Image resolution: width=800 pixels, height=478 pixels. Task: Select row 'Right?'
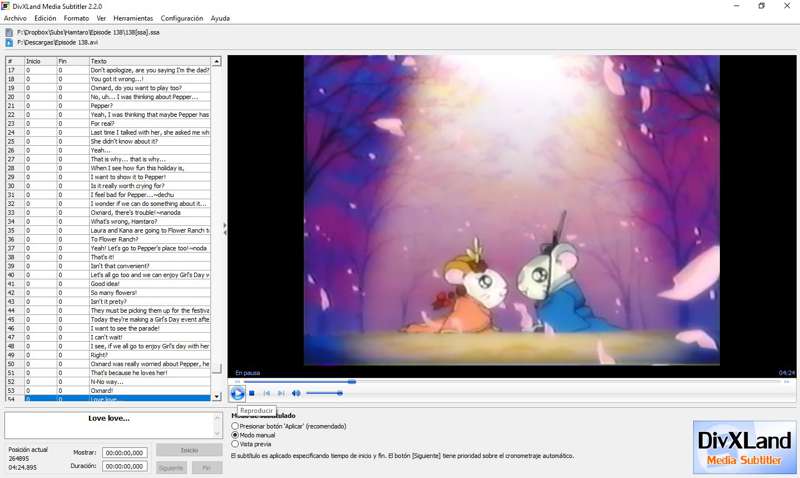point(108,355)
